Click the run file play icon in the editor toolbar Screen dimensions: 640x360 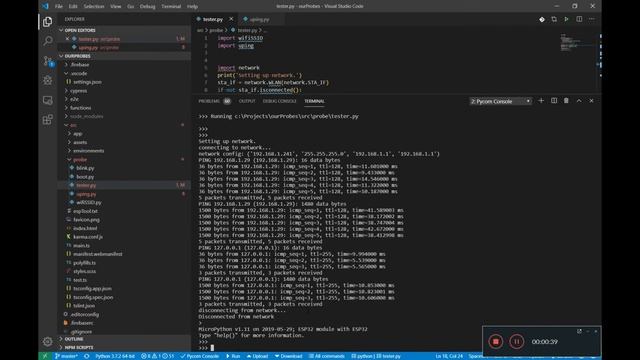pyautogui.click(x=566, y=19)
